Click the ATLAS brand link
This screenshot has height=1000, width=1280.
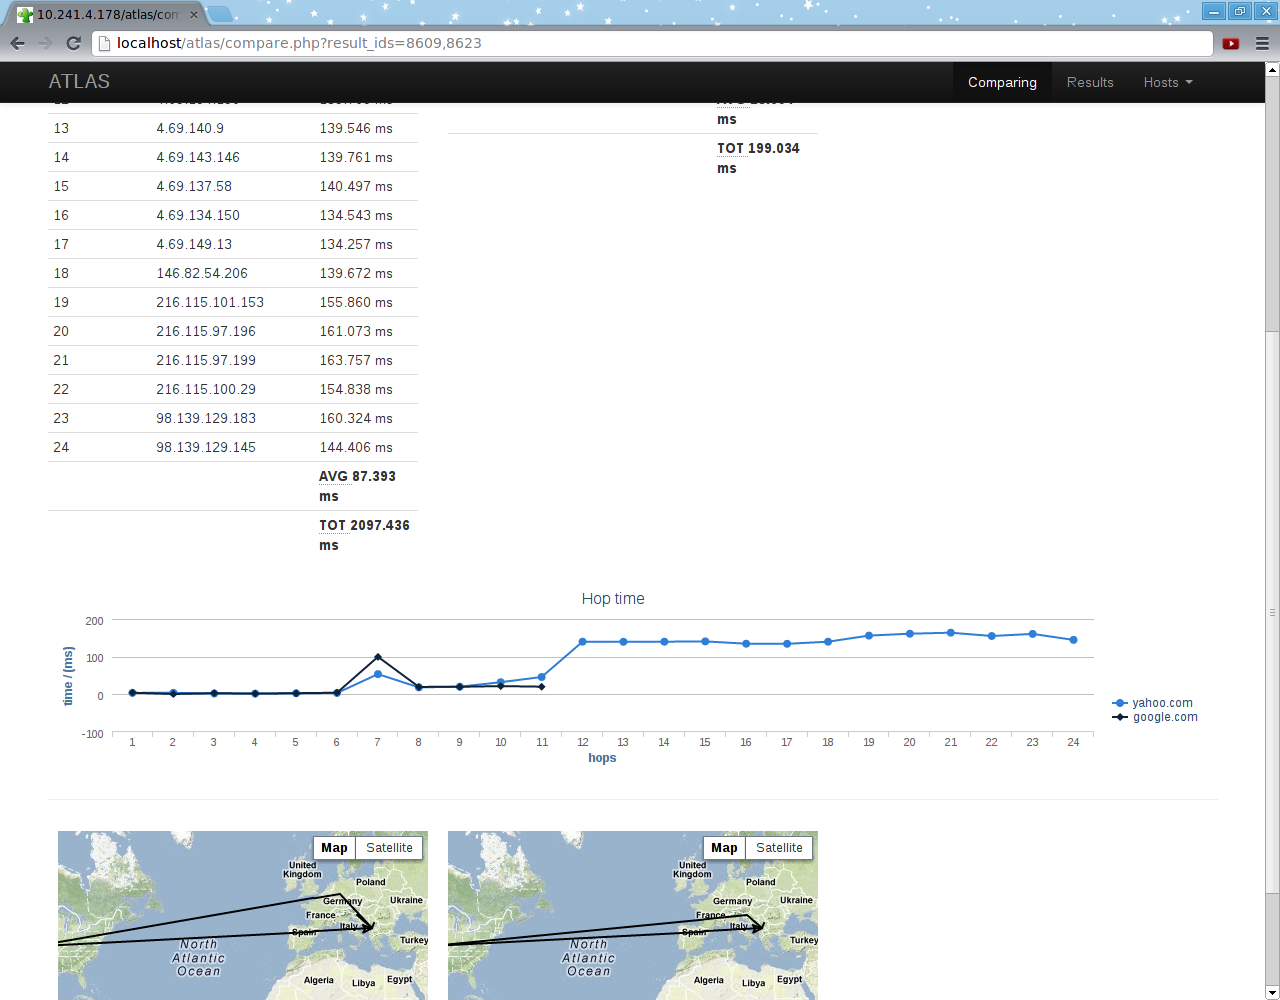click(79, 82)
